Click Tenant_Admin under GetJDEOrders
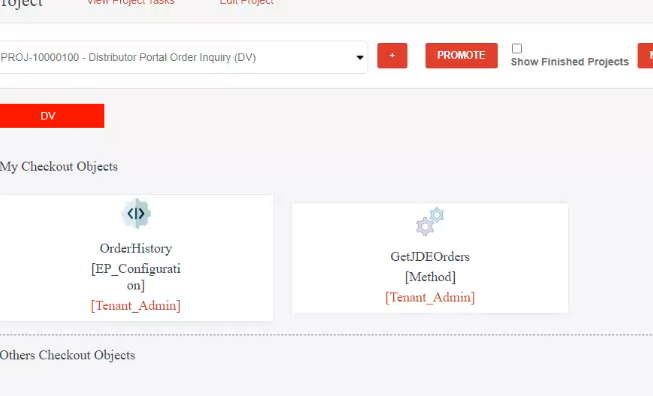The width and height of the screenshot is (653, 396). (430, 297)
